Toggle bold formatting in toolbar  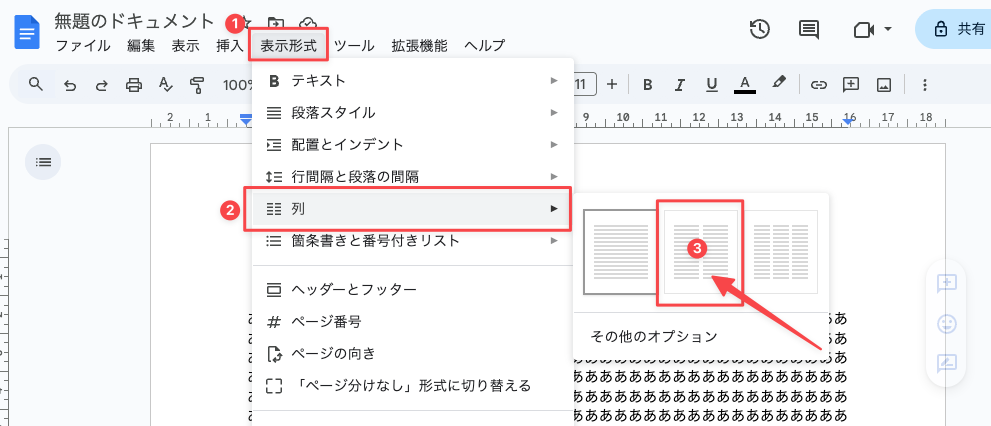[647, 85]
